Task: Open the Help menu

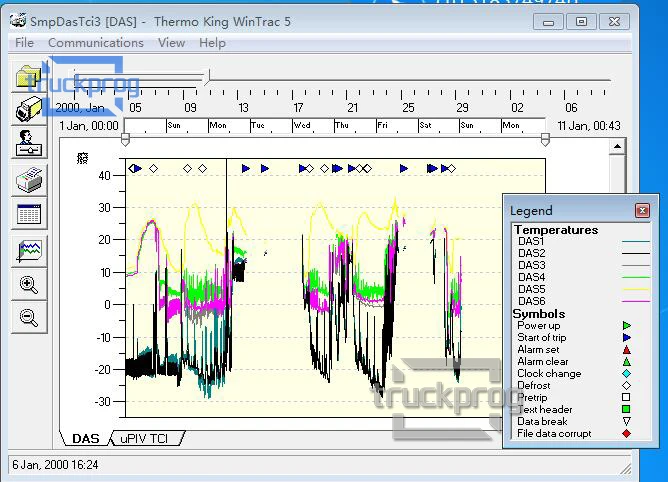Action: pos(212,43)
